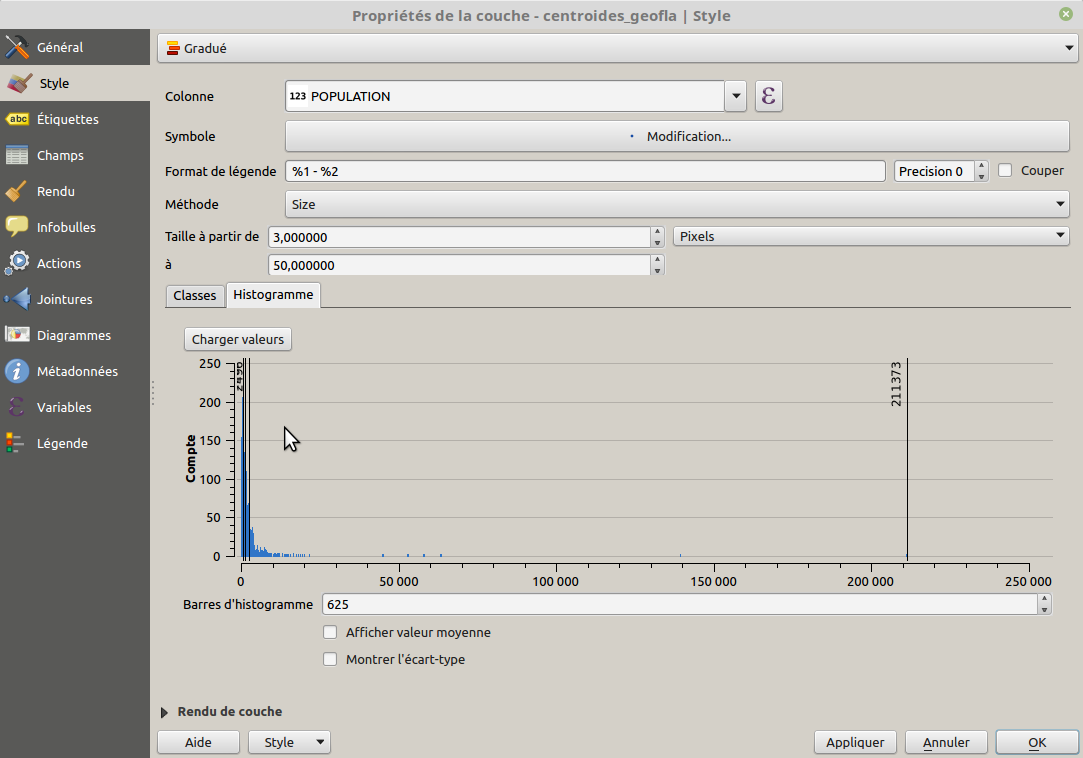Switch to the Classes tab
1083x758 pixels.
pyautogui.click(x=195, y=295)
